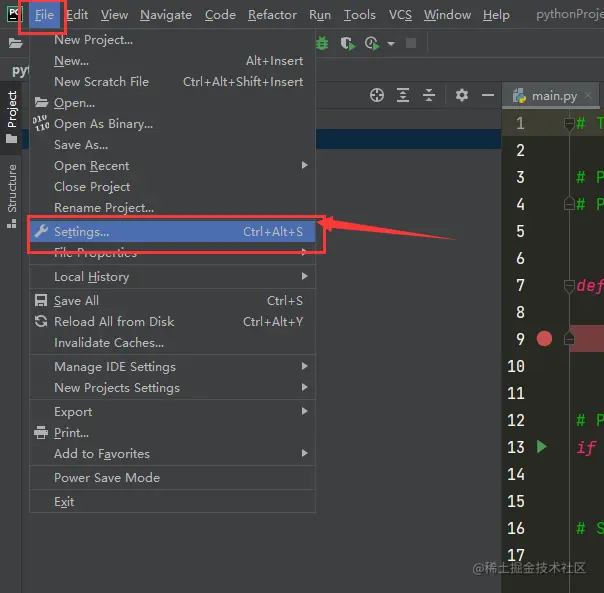Click the Expand All icon in Project panel
Screen dimensions: 604x593
[403, 95]
